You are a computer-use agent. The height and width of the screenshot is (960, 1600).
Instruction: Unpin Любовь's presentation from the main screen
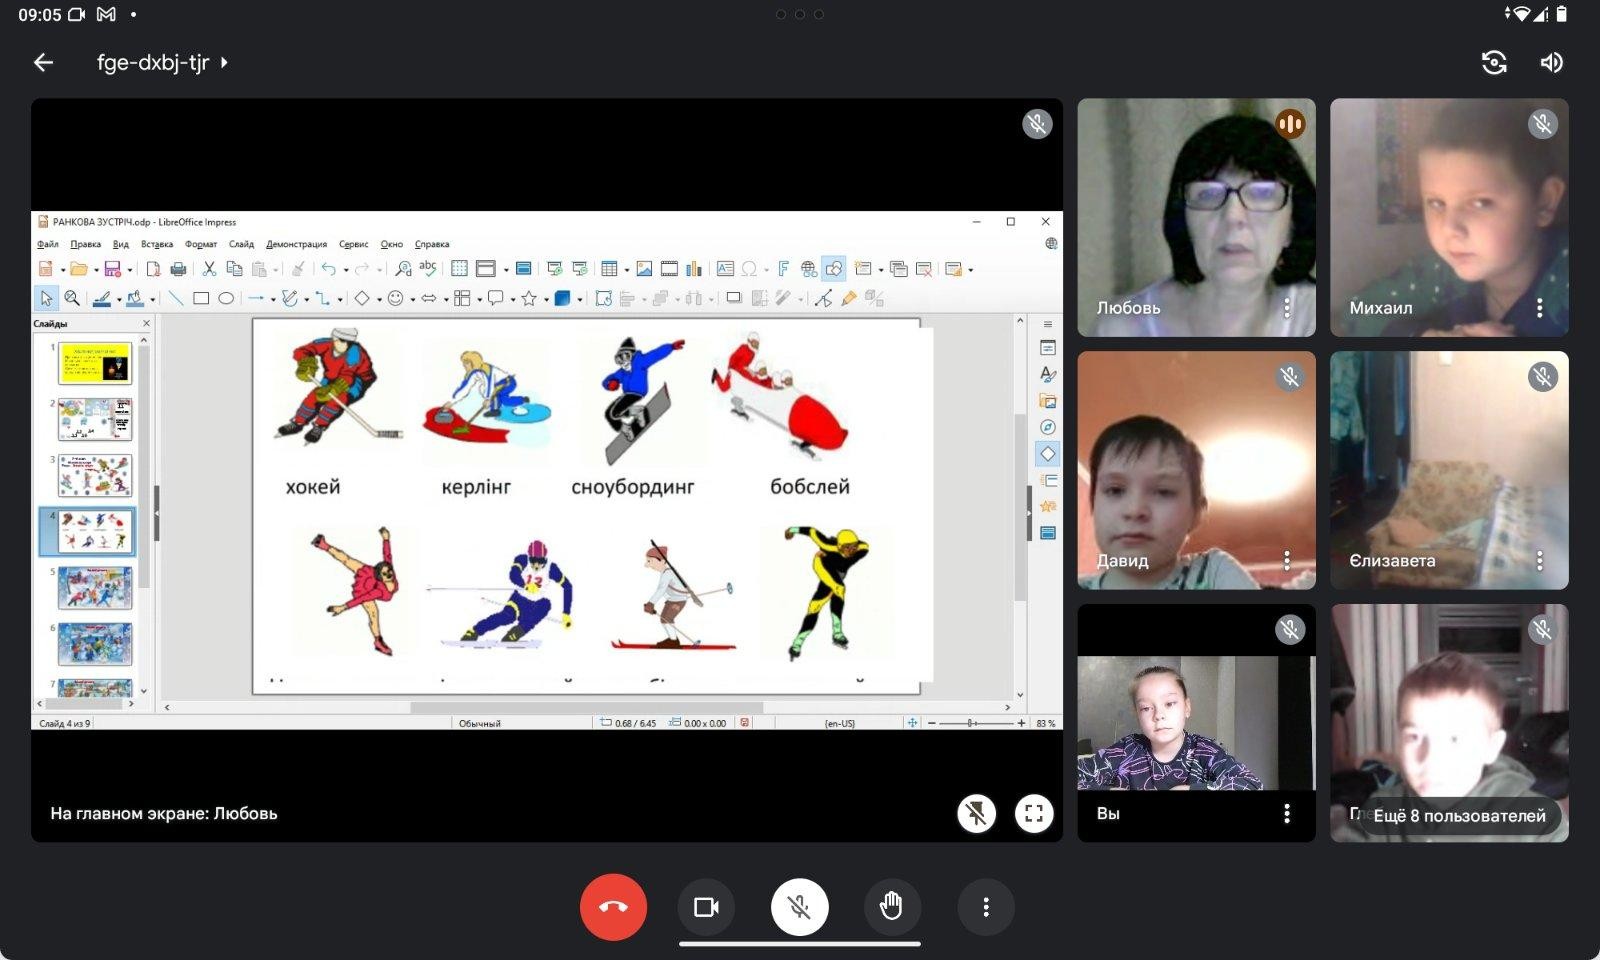click(977, 813)
